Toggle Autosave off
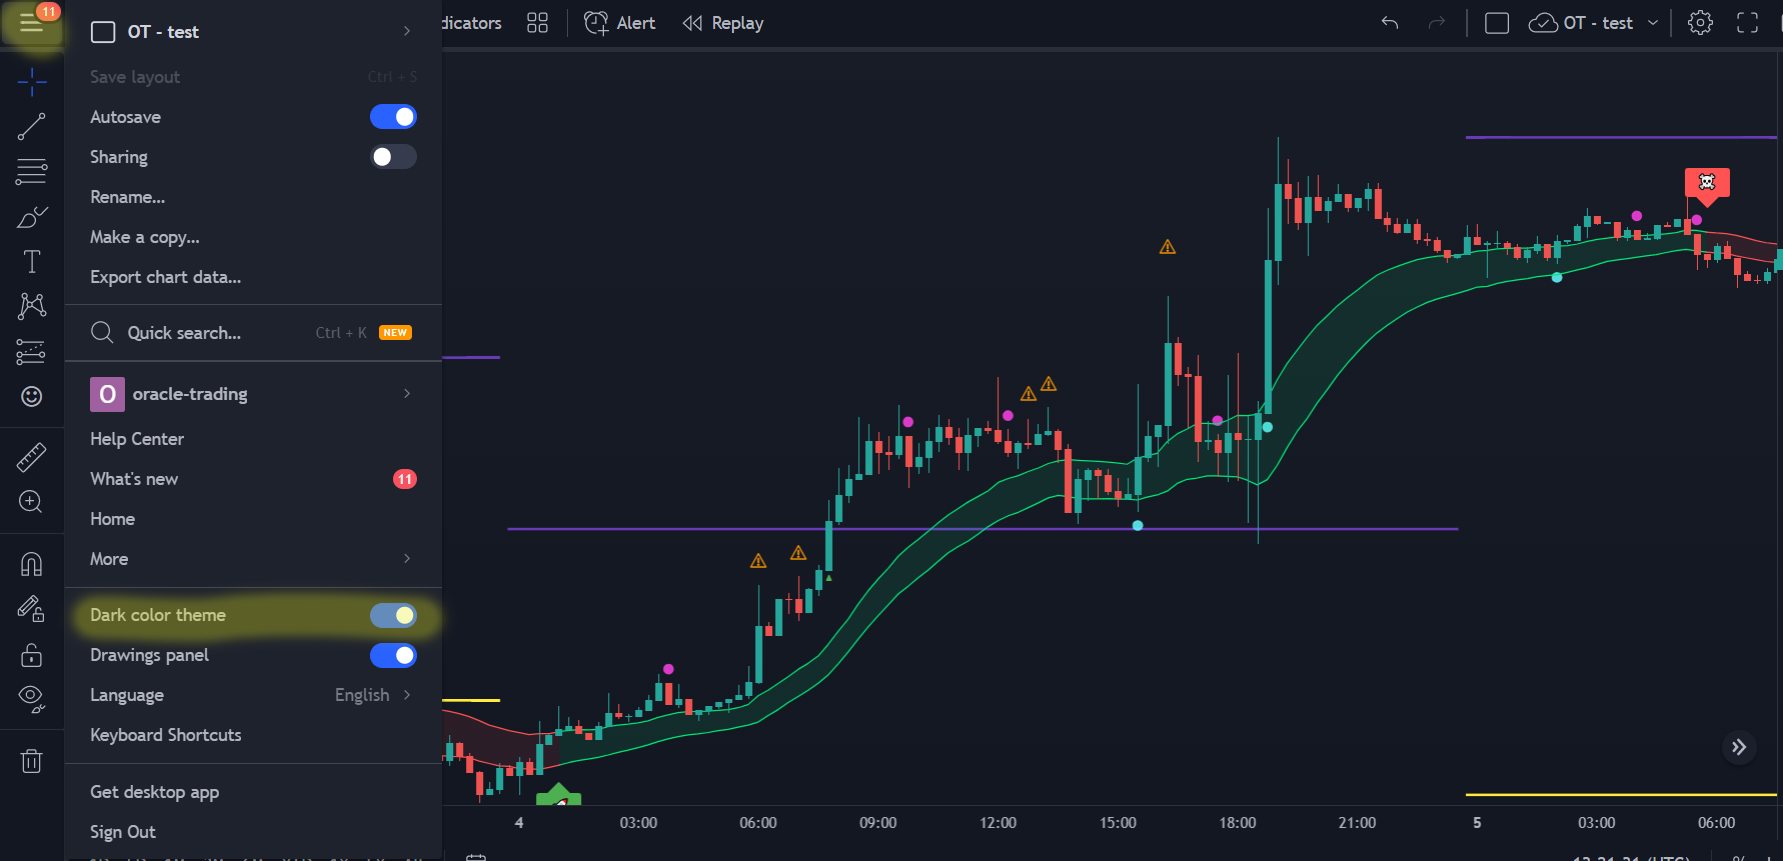Viewport: 1783px width, 861px height. (x=393, y=117)
